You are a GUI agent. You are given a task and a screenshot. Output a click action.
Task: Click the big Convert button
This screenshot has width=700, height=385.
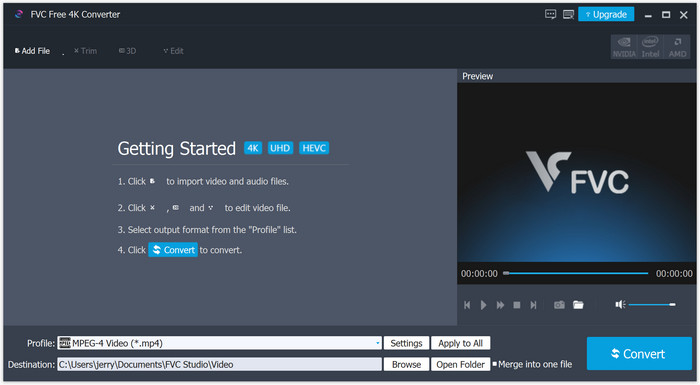point(639,354)
